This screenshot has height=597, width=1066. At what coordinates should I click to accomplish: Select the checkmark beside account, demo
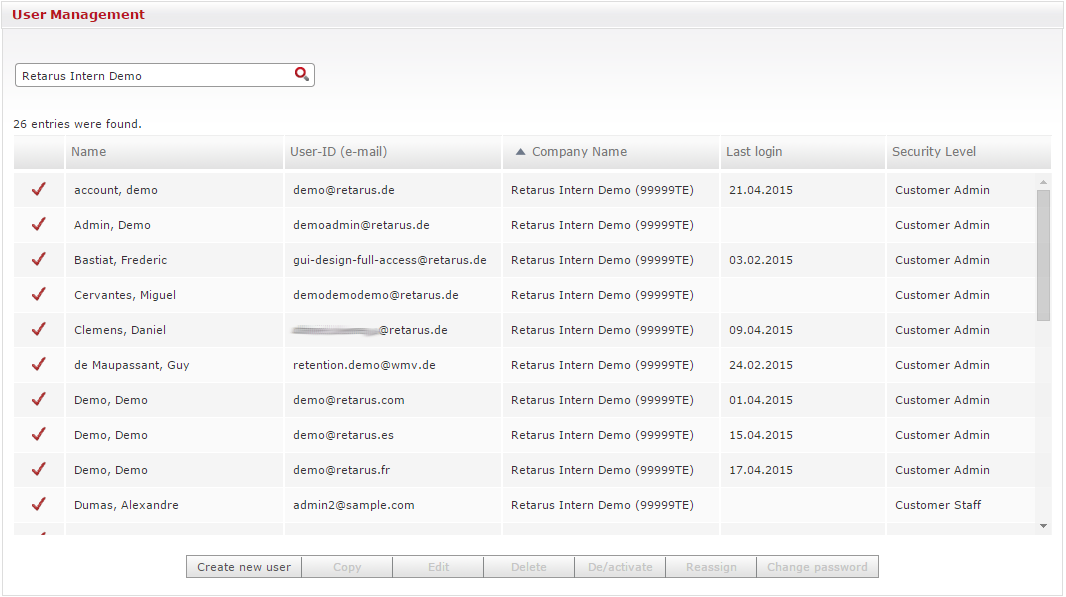(39, 189)
